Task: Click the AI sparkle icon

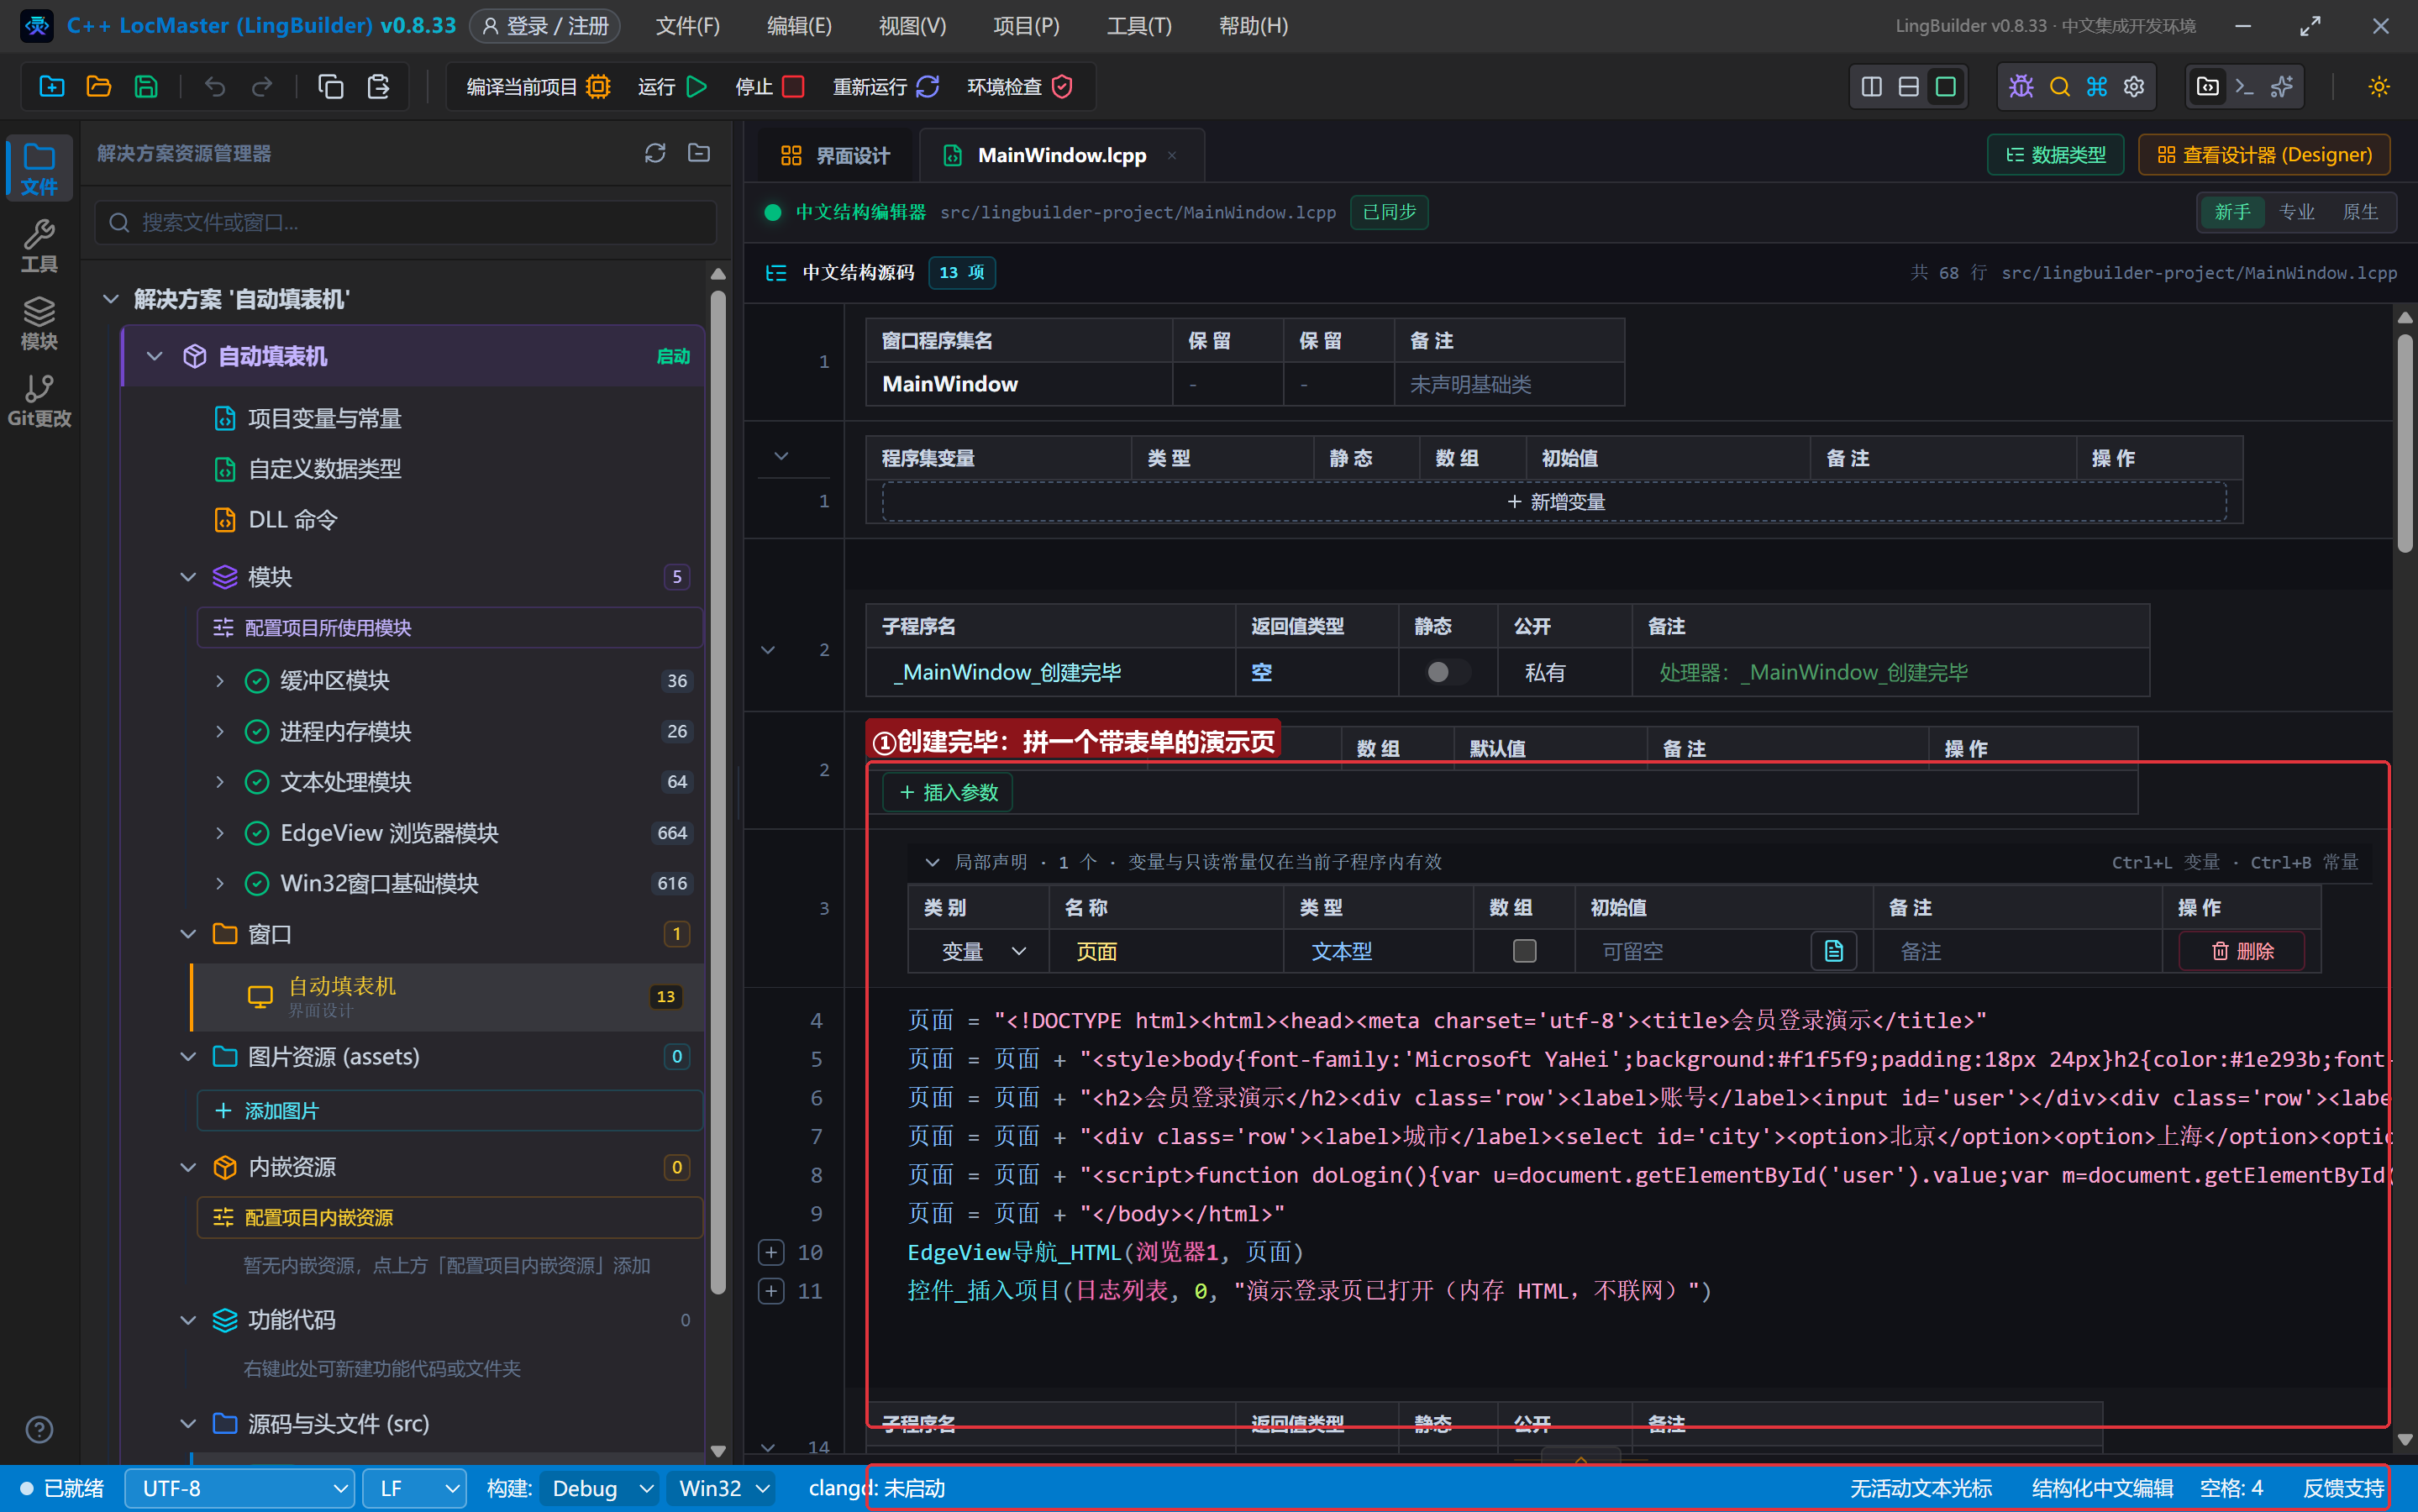Action: (2282, 87)
